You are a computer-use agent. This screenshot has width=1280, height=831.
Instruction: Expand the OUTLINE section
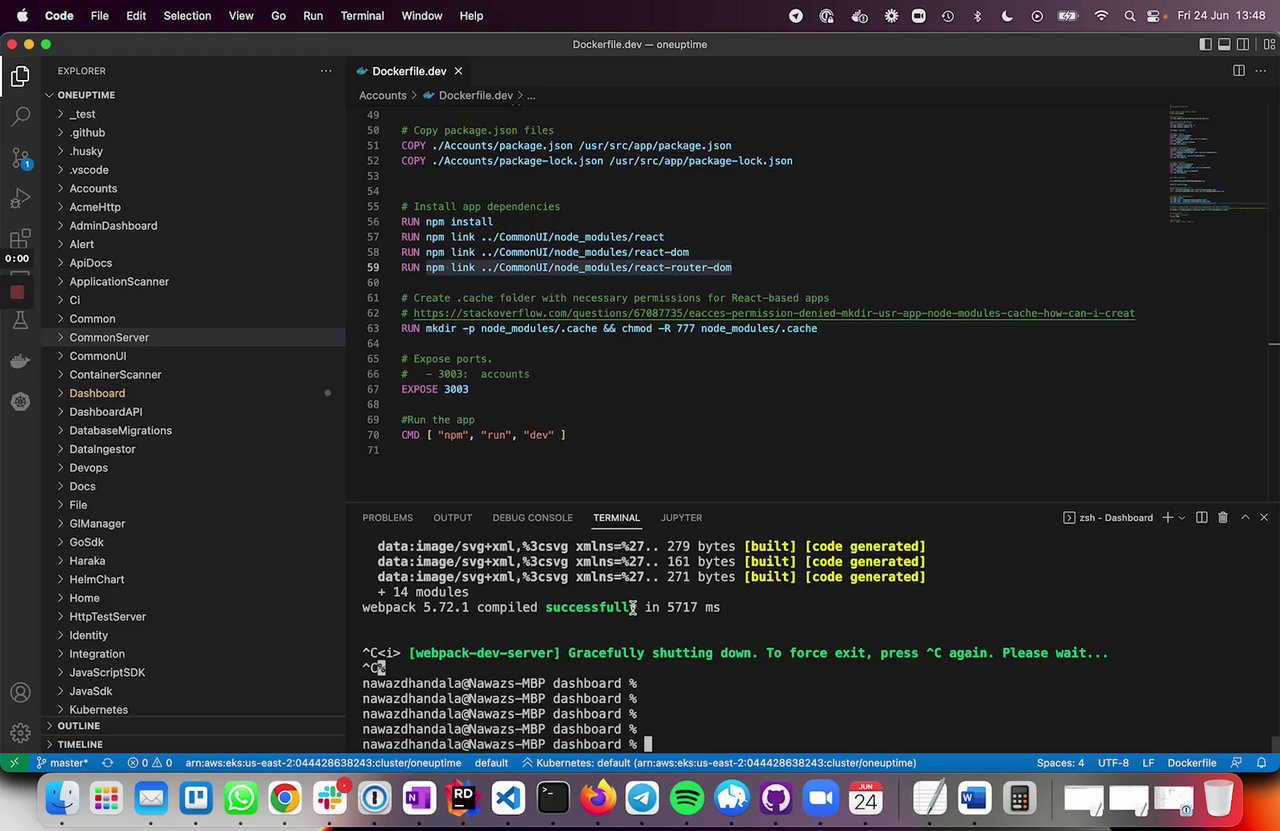click(79, 726)
